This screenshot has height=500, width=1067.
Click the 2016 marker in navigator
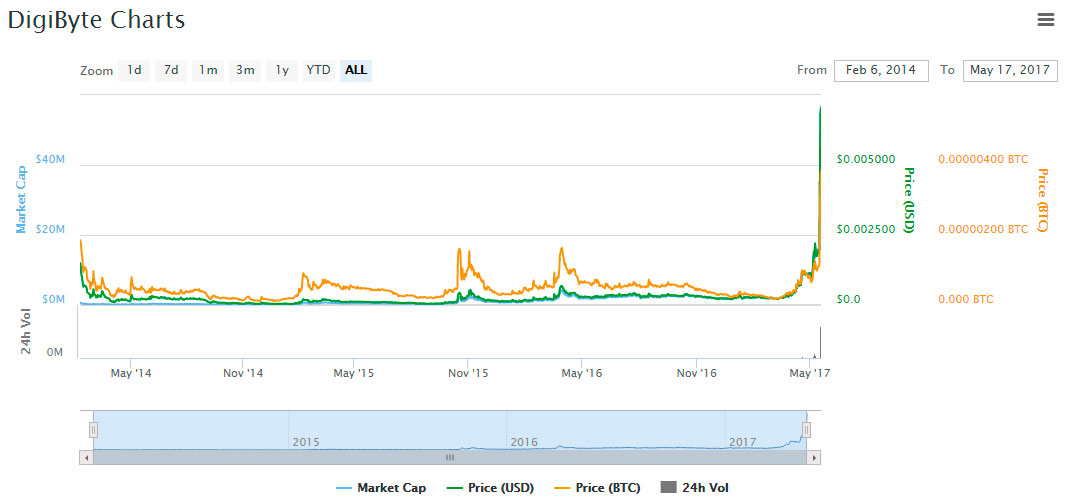pos(524,442)
